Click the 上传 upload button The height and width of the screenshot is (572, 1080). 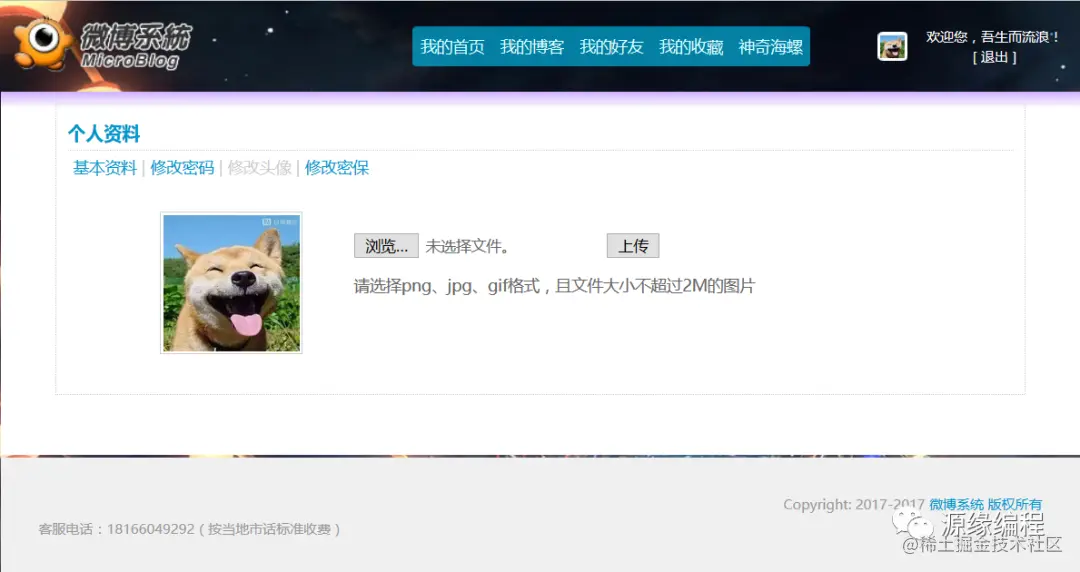click(x=633, y=246)
